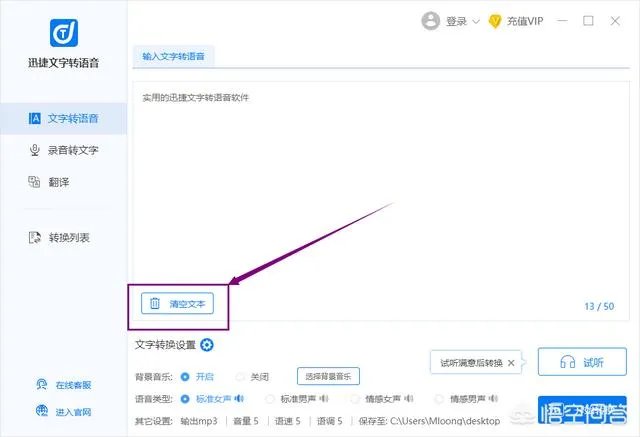640x437 pixels.
Task: Click the 选择背景音乐 button
Action: tap(328, 376)
